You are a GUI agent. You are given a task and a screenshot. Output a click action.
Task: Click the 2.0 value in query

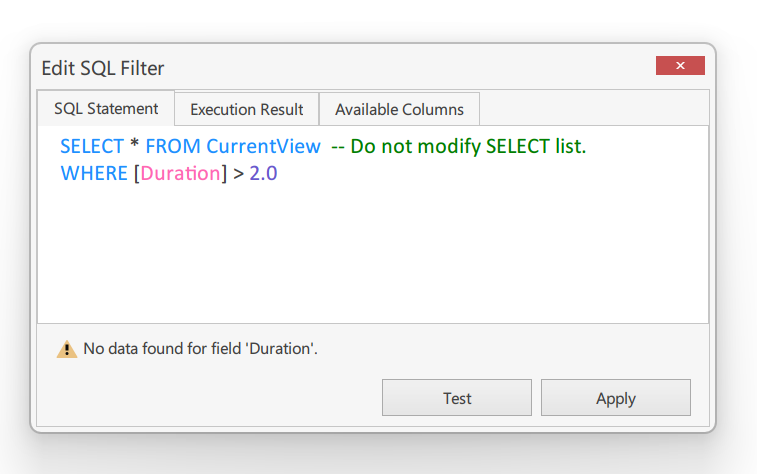coord(263,173)
